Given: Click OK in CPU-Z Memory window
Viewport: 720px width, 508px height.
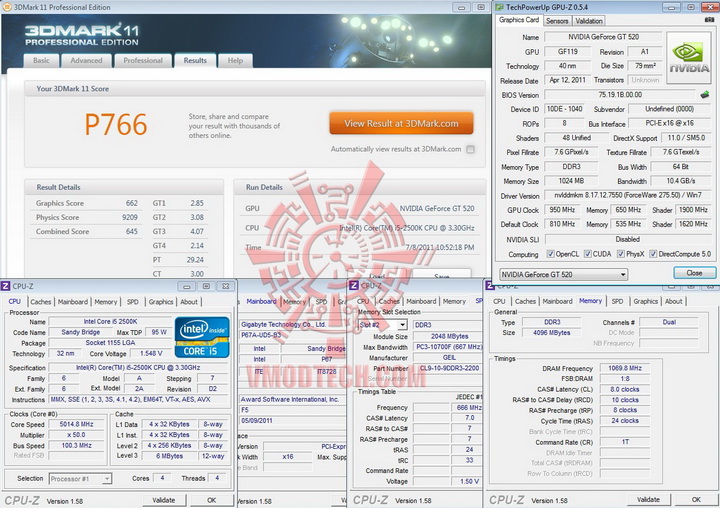Looking at the screenshot, I should click(696, 499).
